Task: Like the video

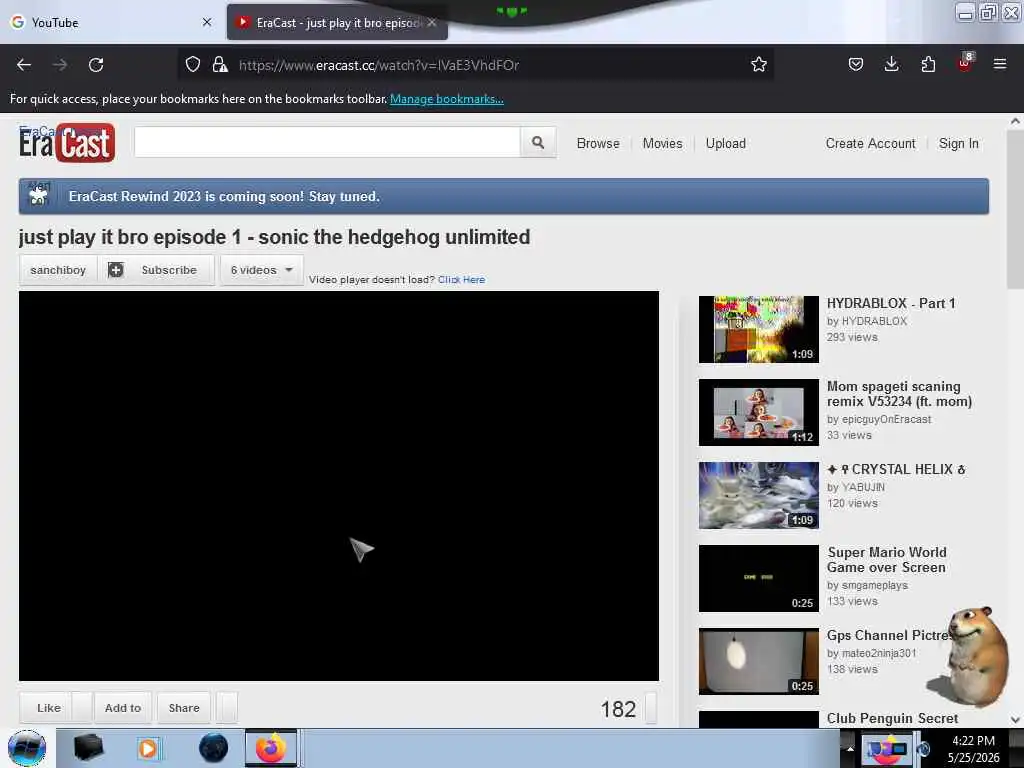Action: (x=48, y=708)
